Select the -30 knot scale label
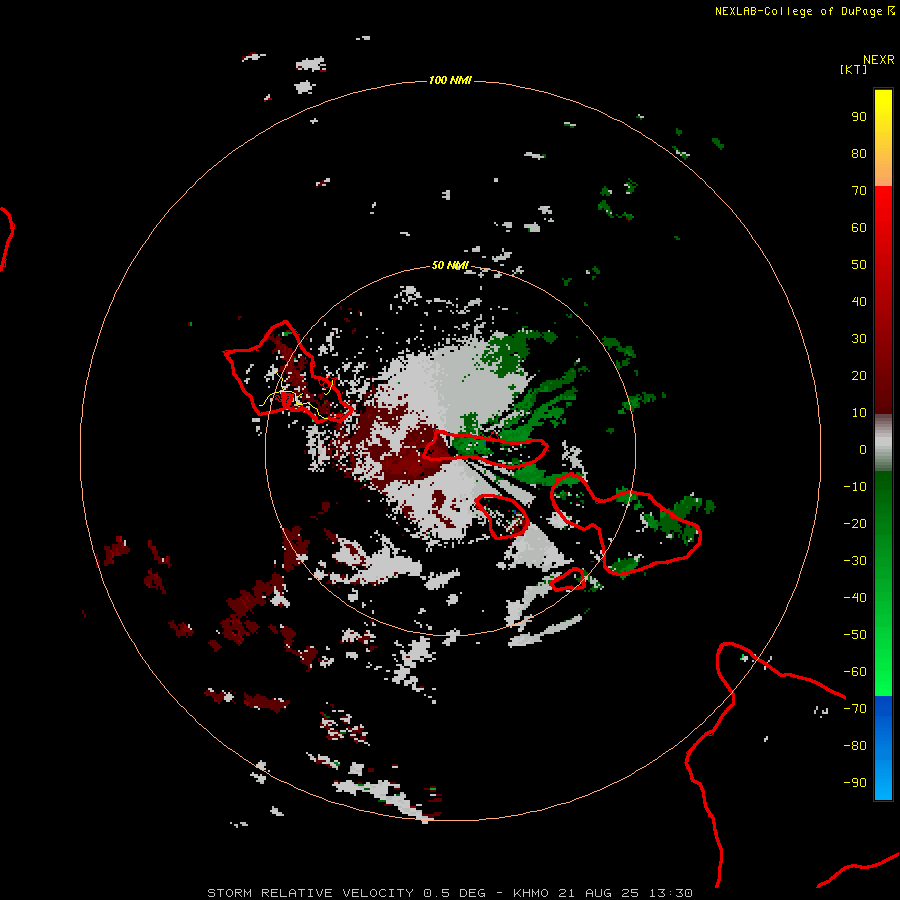 click(x=855, y=561)
